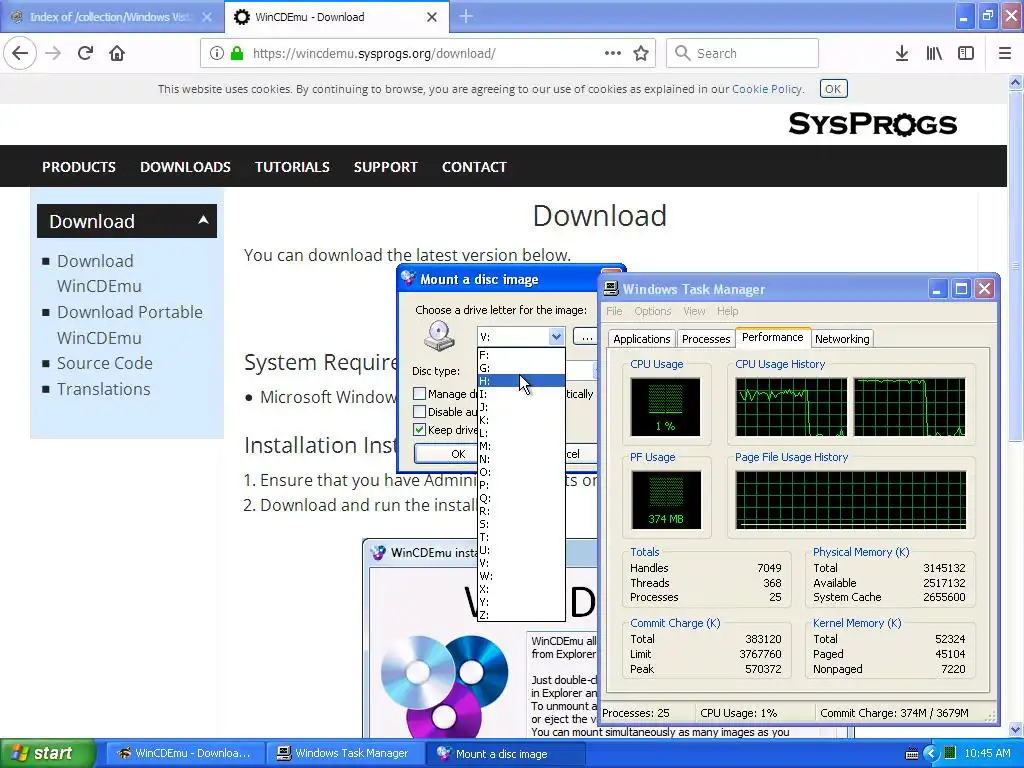Switch to the Applications tab
The width and height of the screenshot is (1024, 768).
point(641,339)
